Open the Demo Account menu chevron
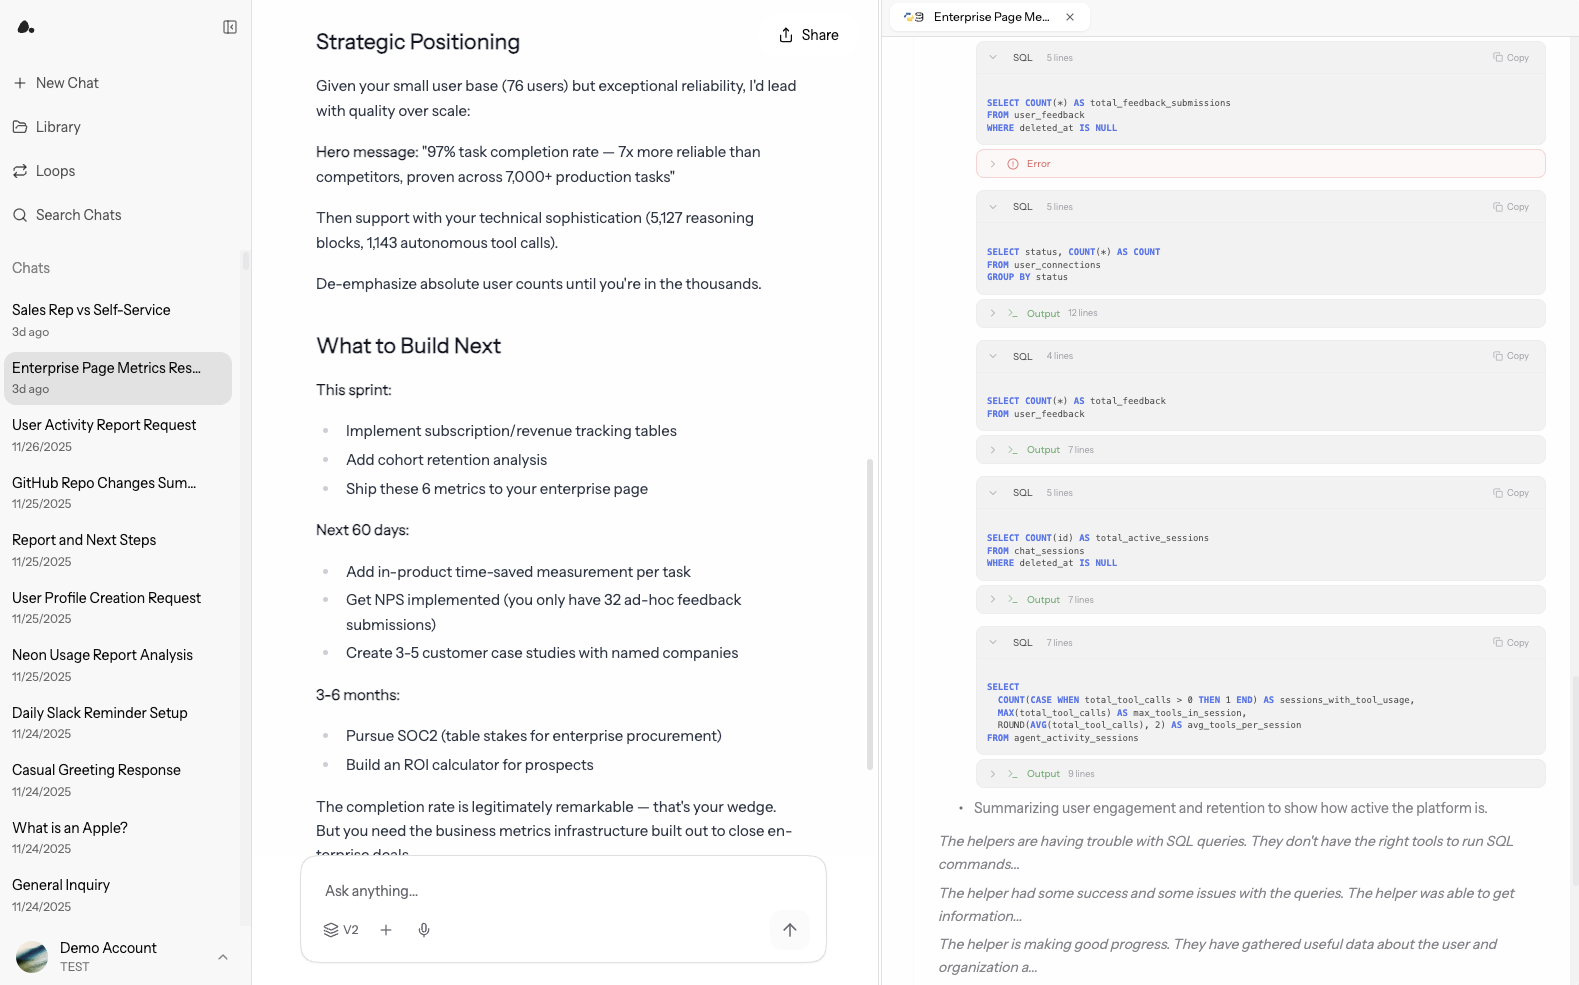 223,957
